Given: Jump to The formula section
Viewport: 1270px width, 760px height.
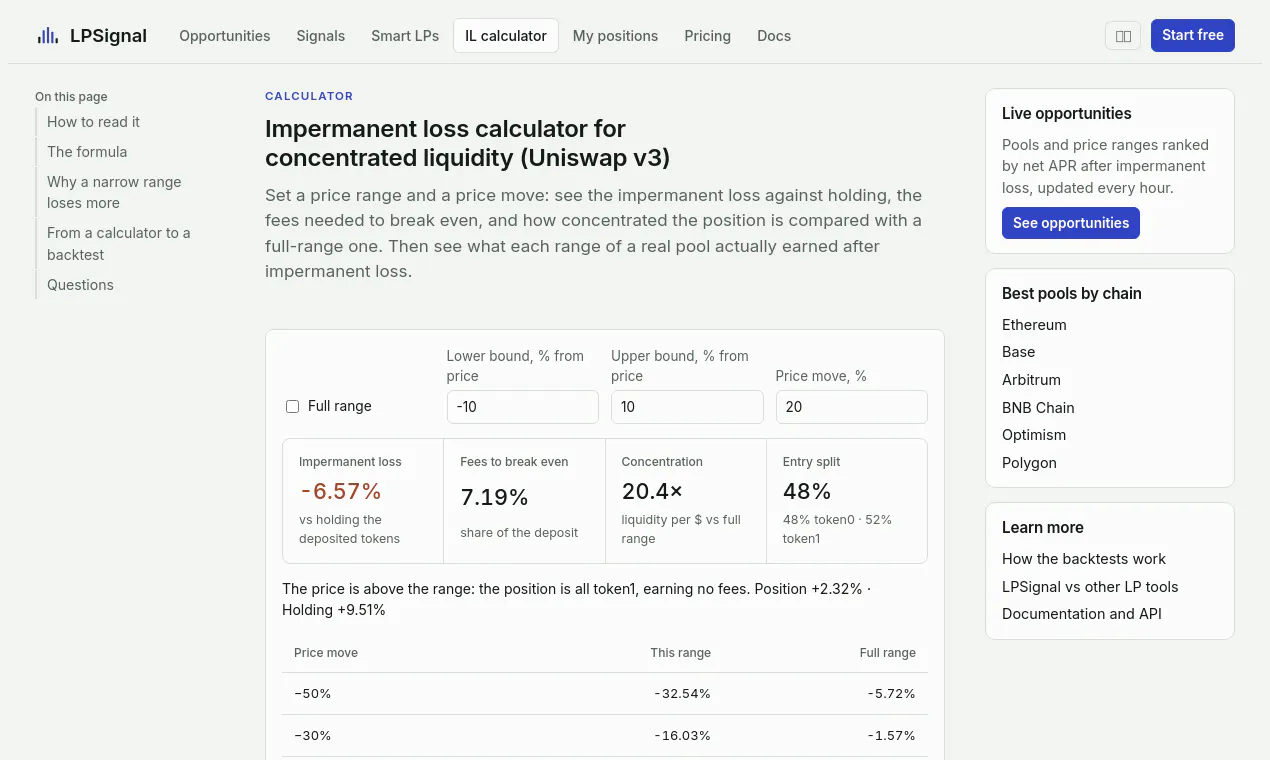Looking at the screenshot, I should point(87,152).
